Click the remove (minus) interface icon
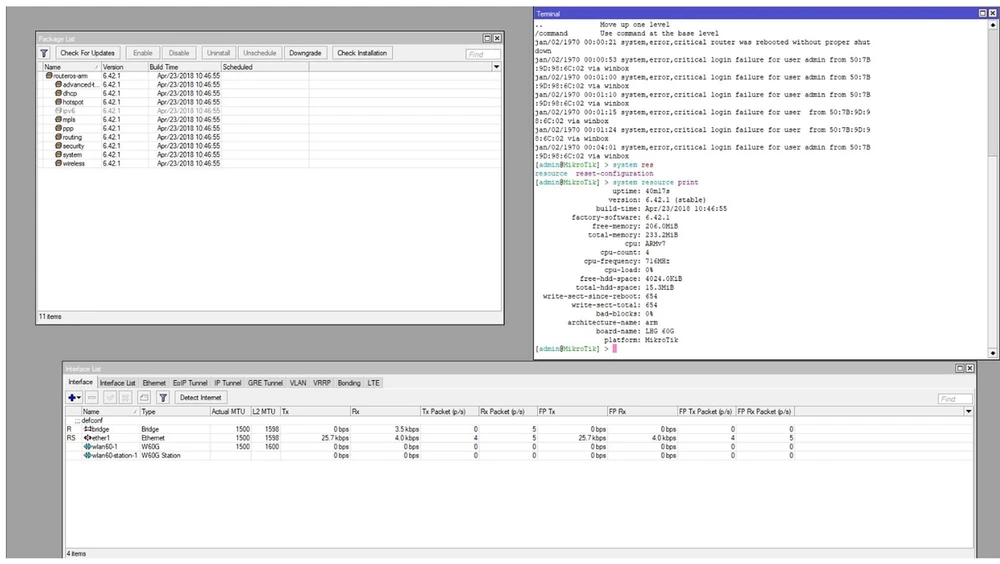Screen dimensions: 1000x564 92,397
